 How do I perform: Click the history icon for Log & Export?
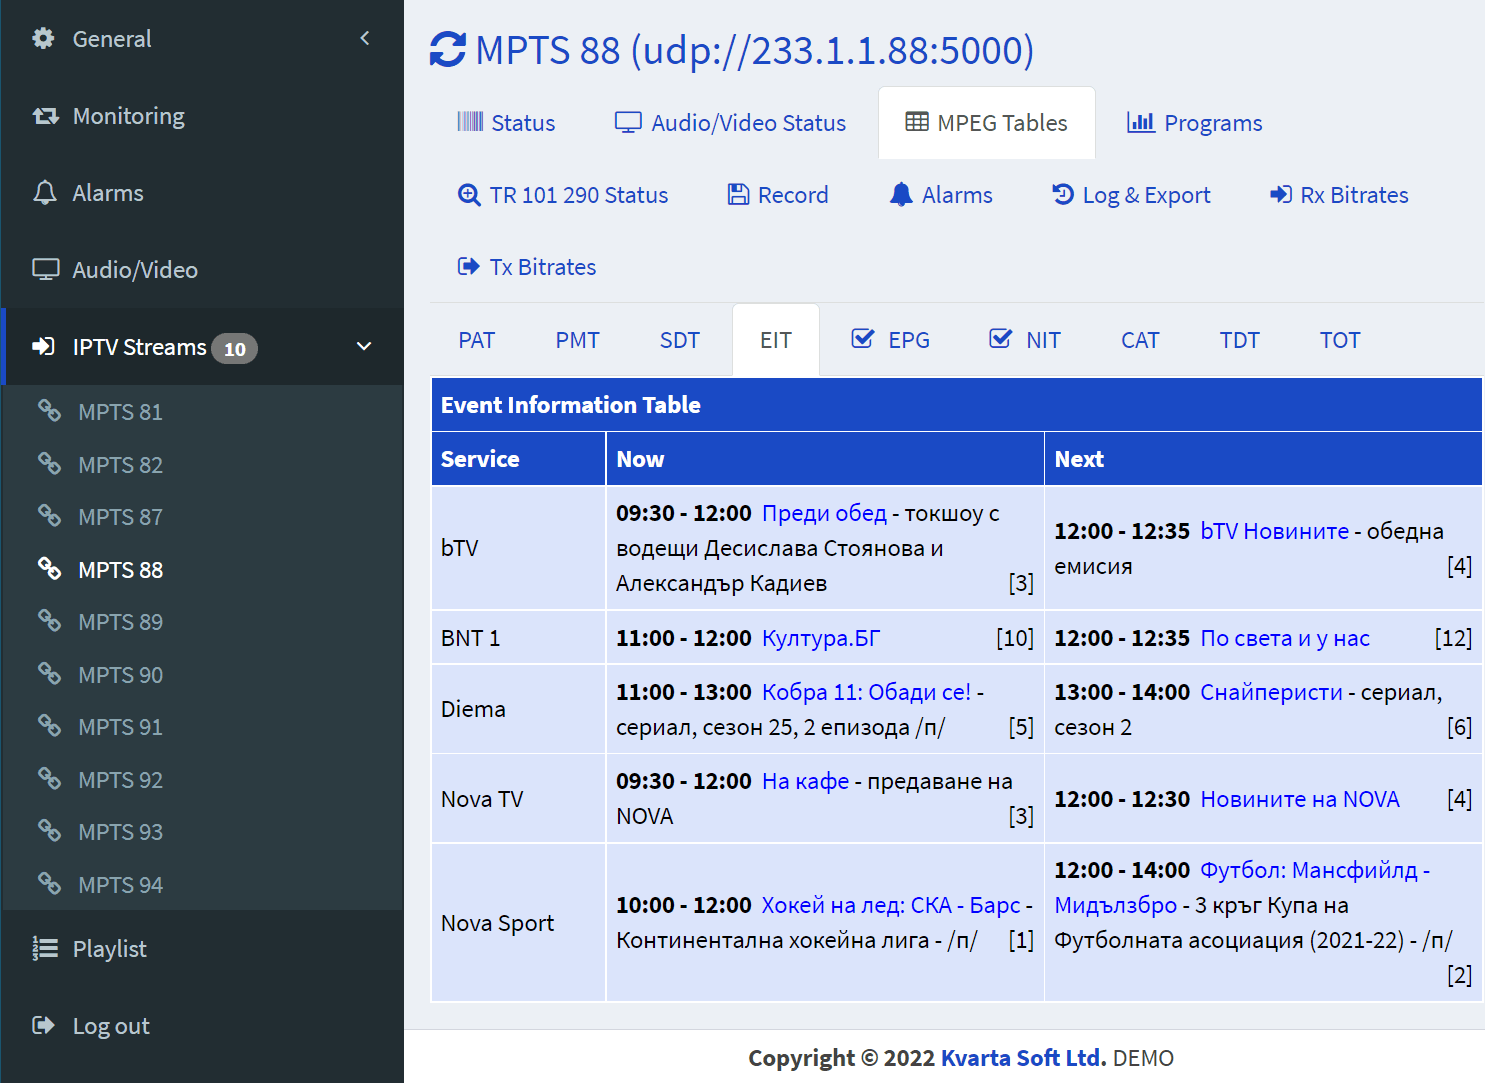point(1063,194)
